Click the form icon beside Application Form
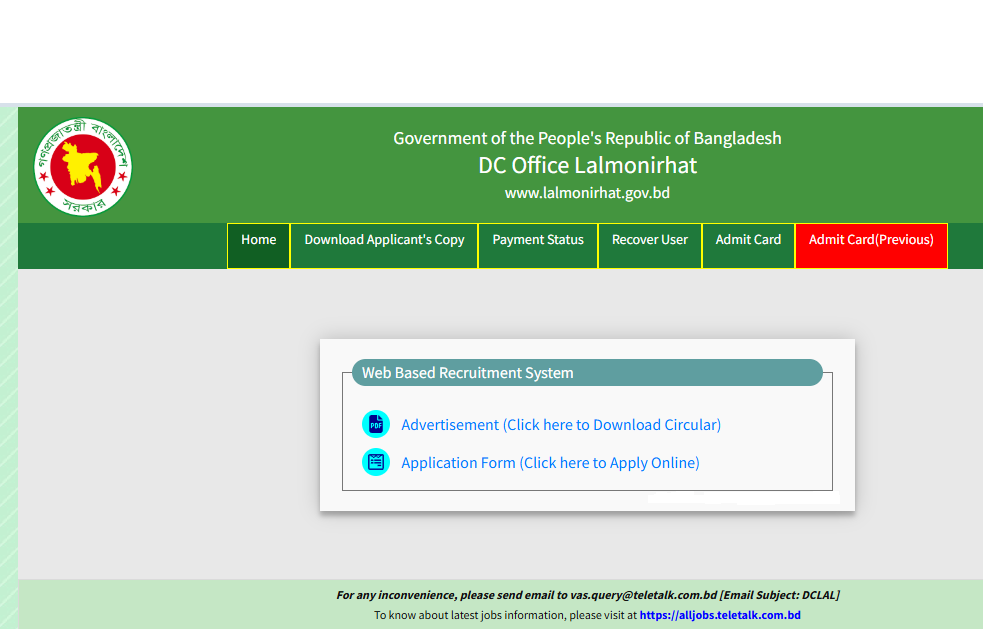Viewport: 983px width, 629px height. click(x=375, y=462)
